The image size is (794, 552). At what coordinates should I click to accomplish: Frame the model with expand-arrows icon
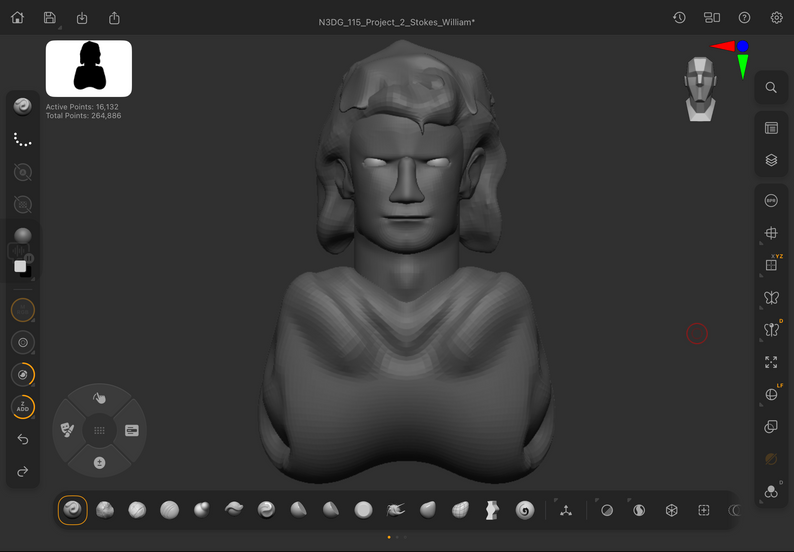[x=771, y=362]
